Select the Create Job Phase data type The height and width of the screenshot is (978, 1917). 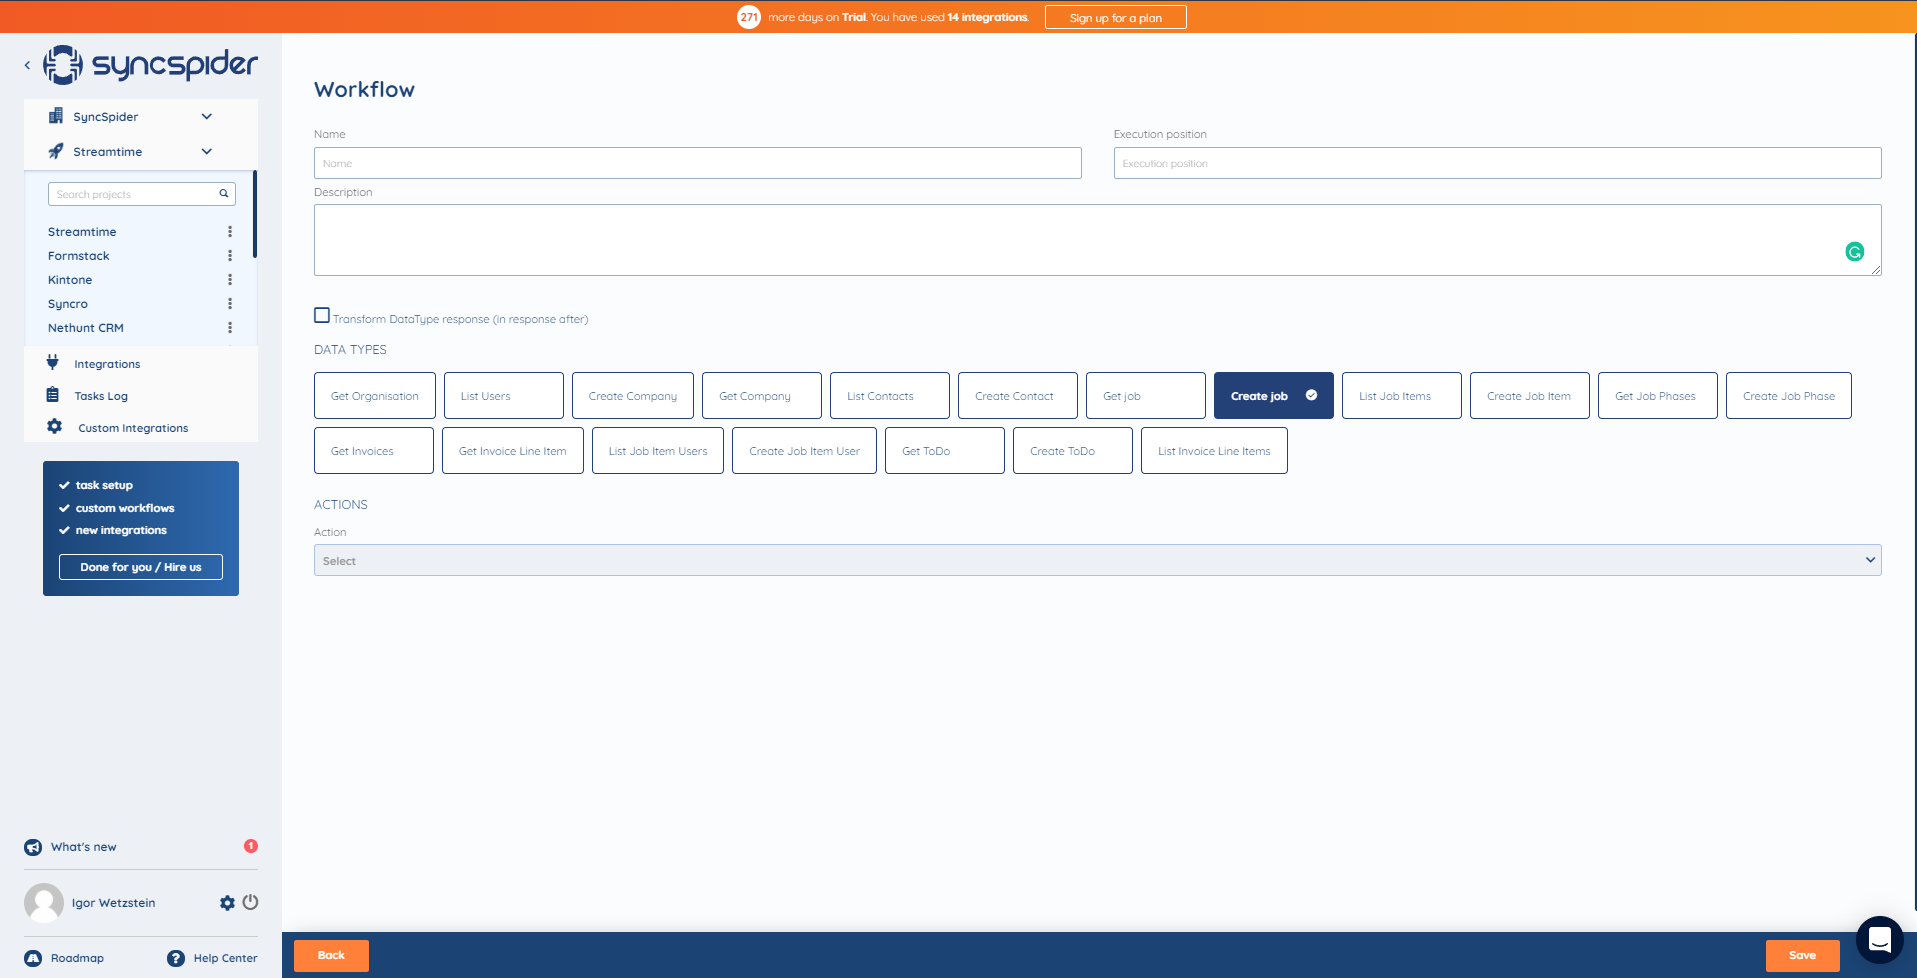click(1789, 396)
